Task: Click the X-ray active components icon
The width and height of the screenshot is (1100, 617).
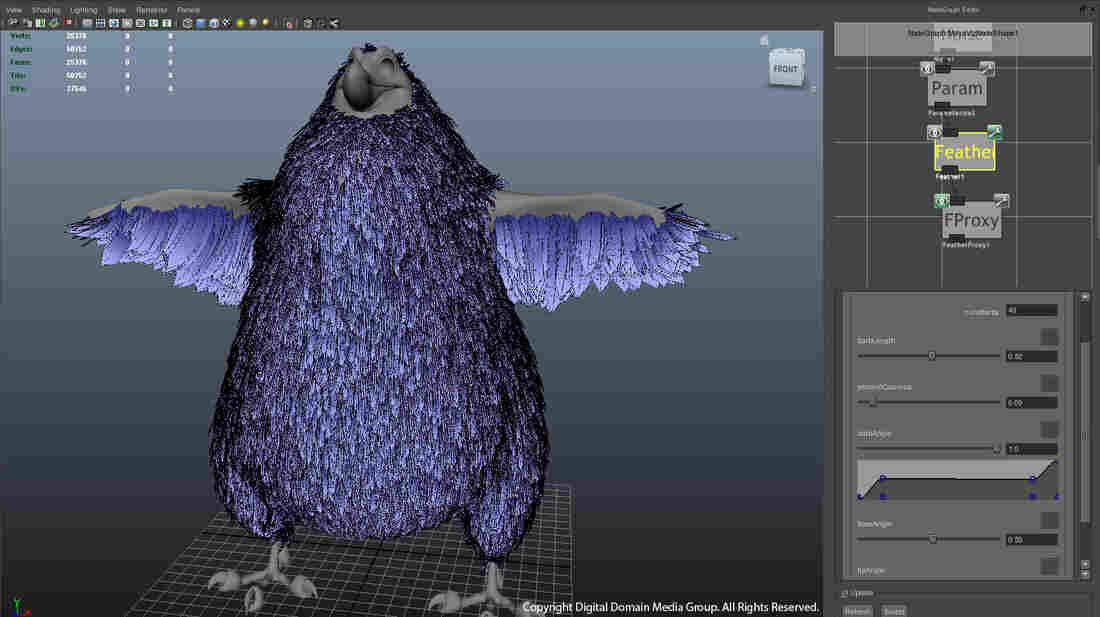Action: [321, 23]
